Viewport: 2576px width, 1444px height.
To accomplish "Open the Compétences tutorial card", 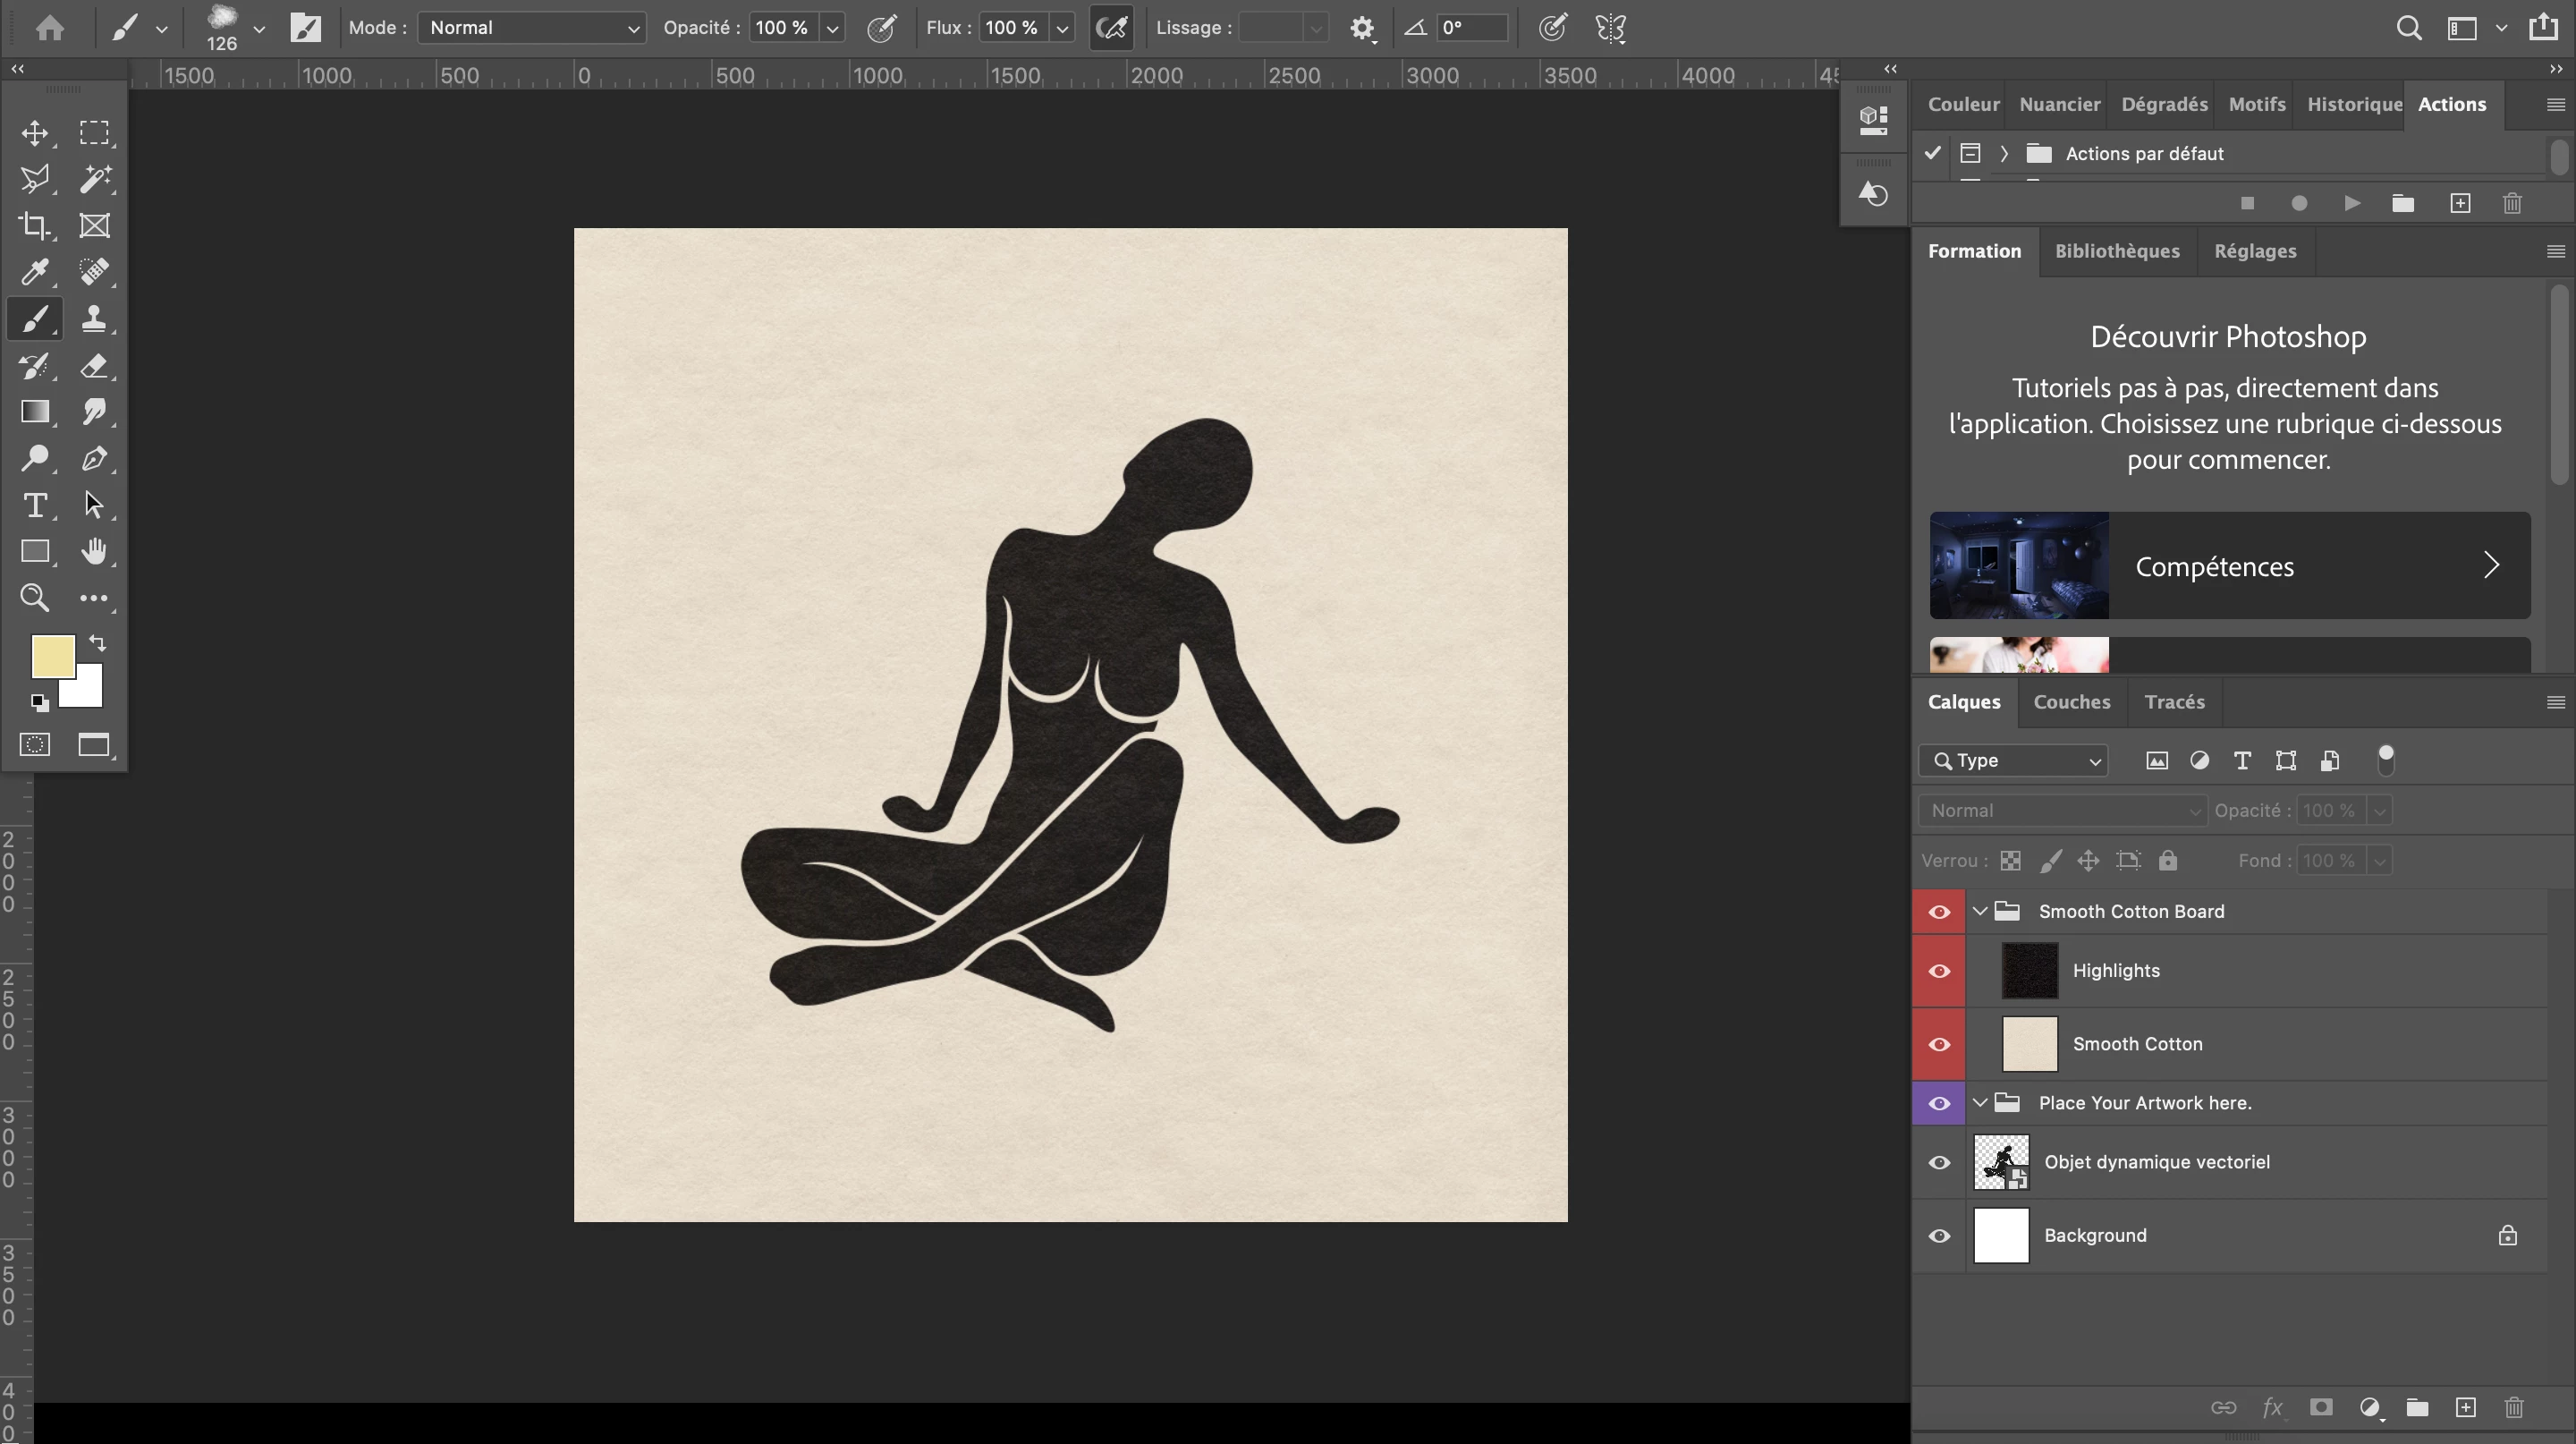I will coord(2229,566).
